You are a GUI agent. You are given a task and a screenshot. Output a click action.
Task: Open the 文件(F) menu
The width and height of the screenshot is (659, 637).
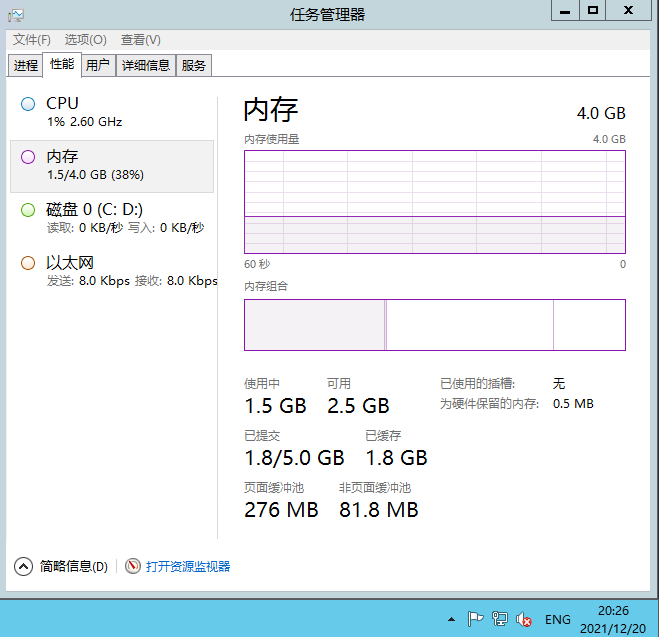pyautogui.click(x=31, y=40)
